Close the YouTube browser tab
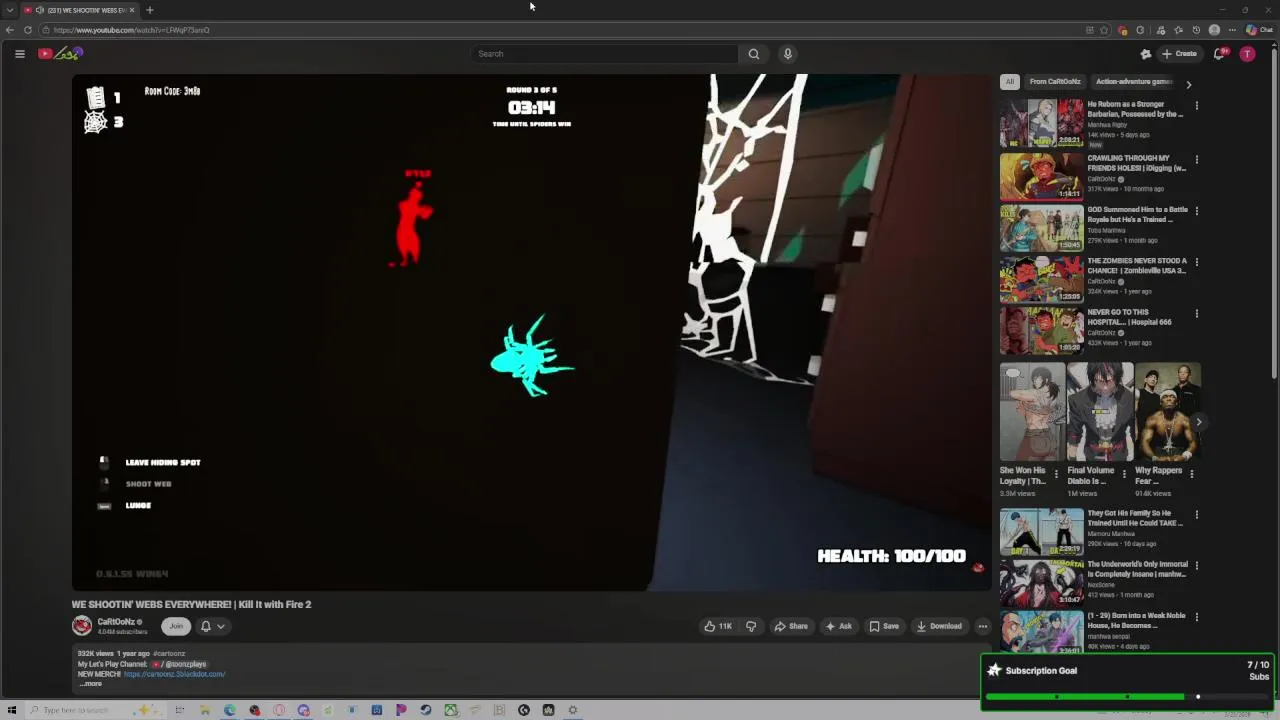 pos(134,10)
